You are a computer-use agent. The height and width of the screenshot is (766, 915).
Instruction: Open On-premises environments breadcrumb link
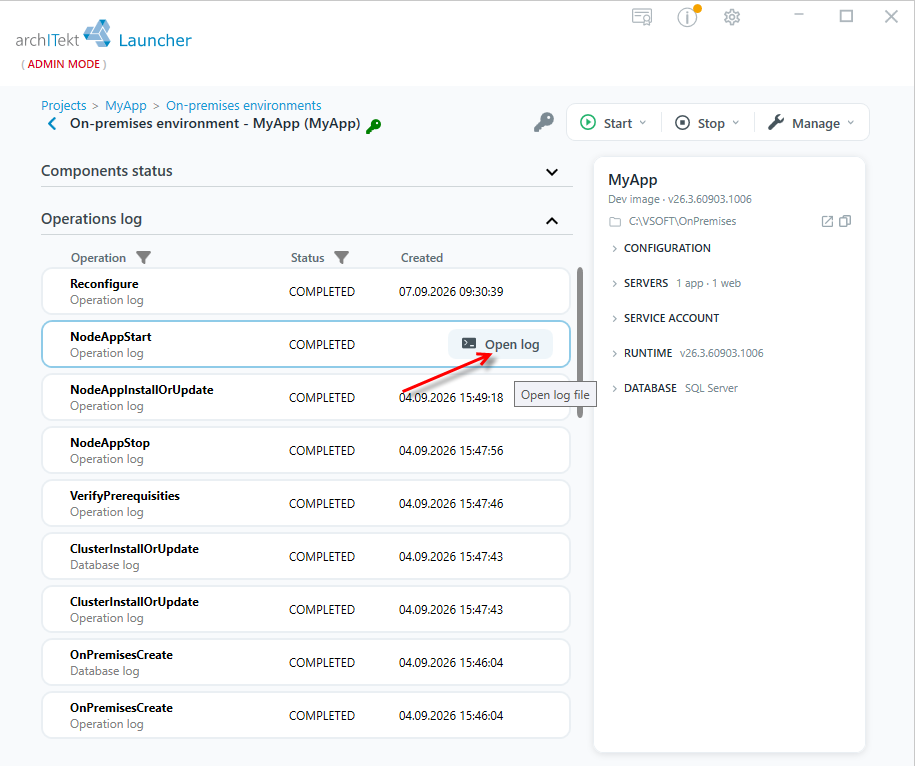(x=243, y=106)
